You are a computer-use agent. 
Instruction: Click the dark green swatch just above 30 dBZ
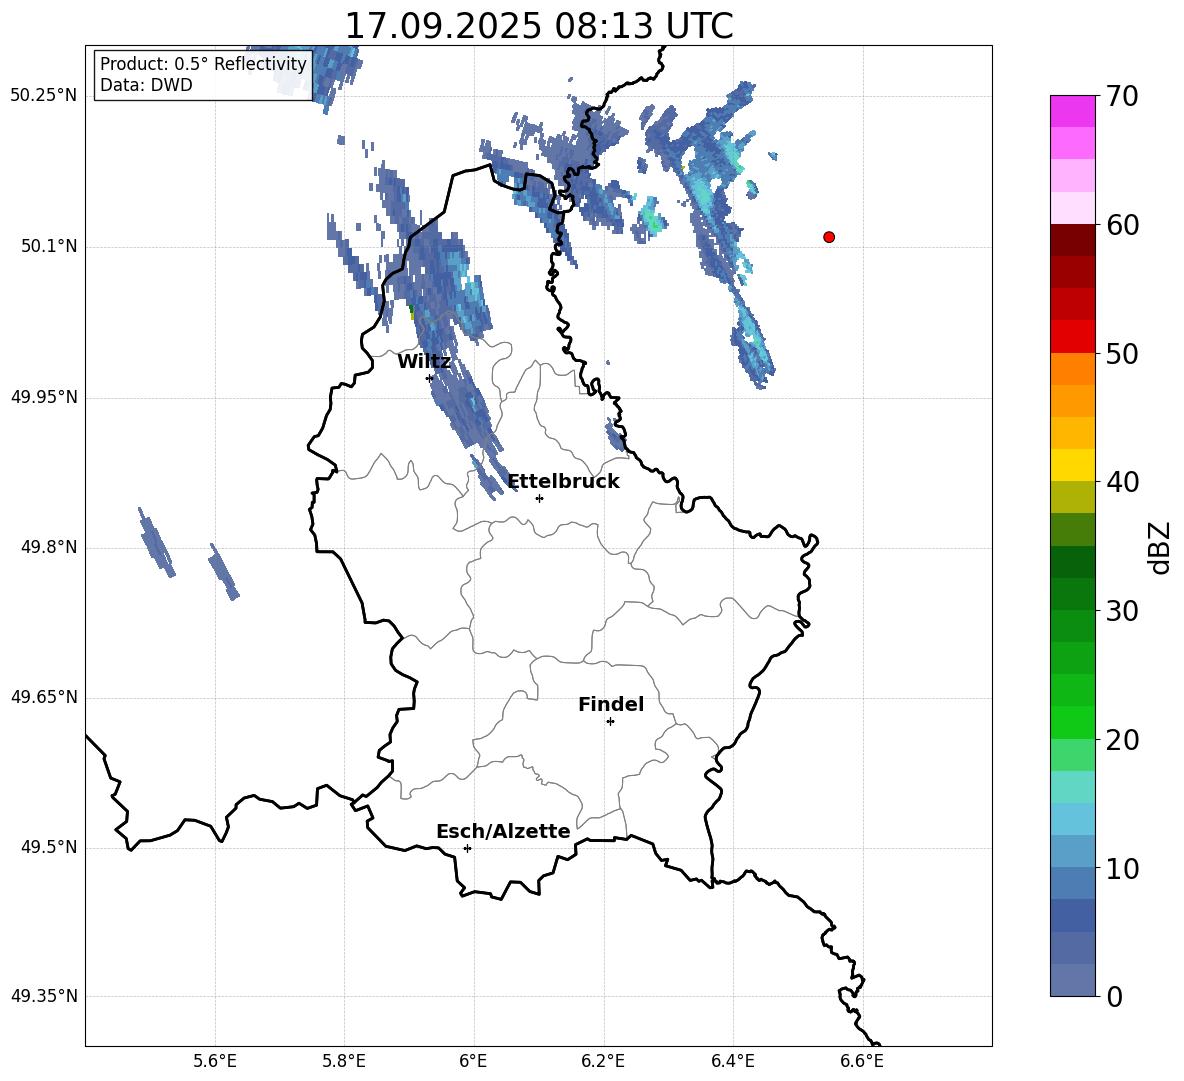click(x=1072, y=593)
